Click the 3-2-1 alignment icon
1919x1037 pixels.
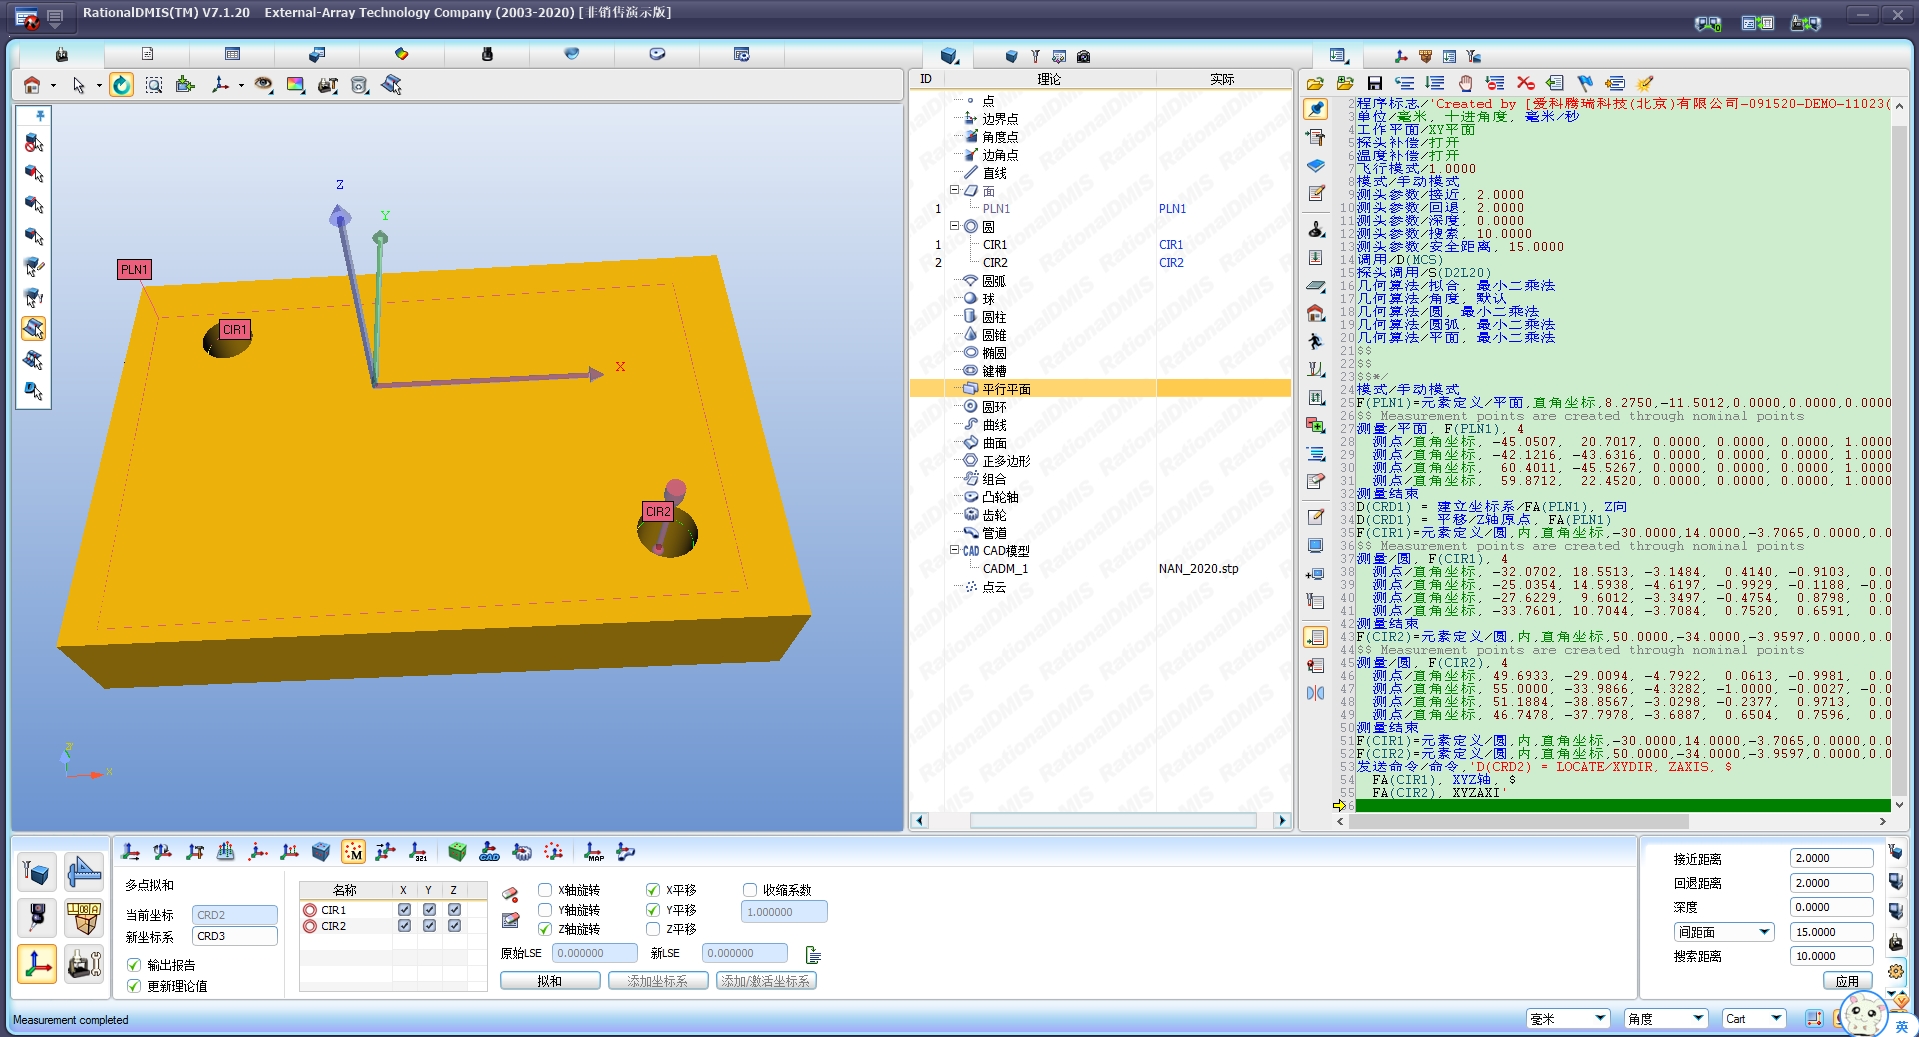pos(418,852)
